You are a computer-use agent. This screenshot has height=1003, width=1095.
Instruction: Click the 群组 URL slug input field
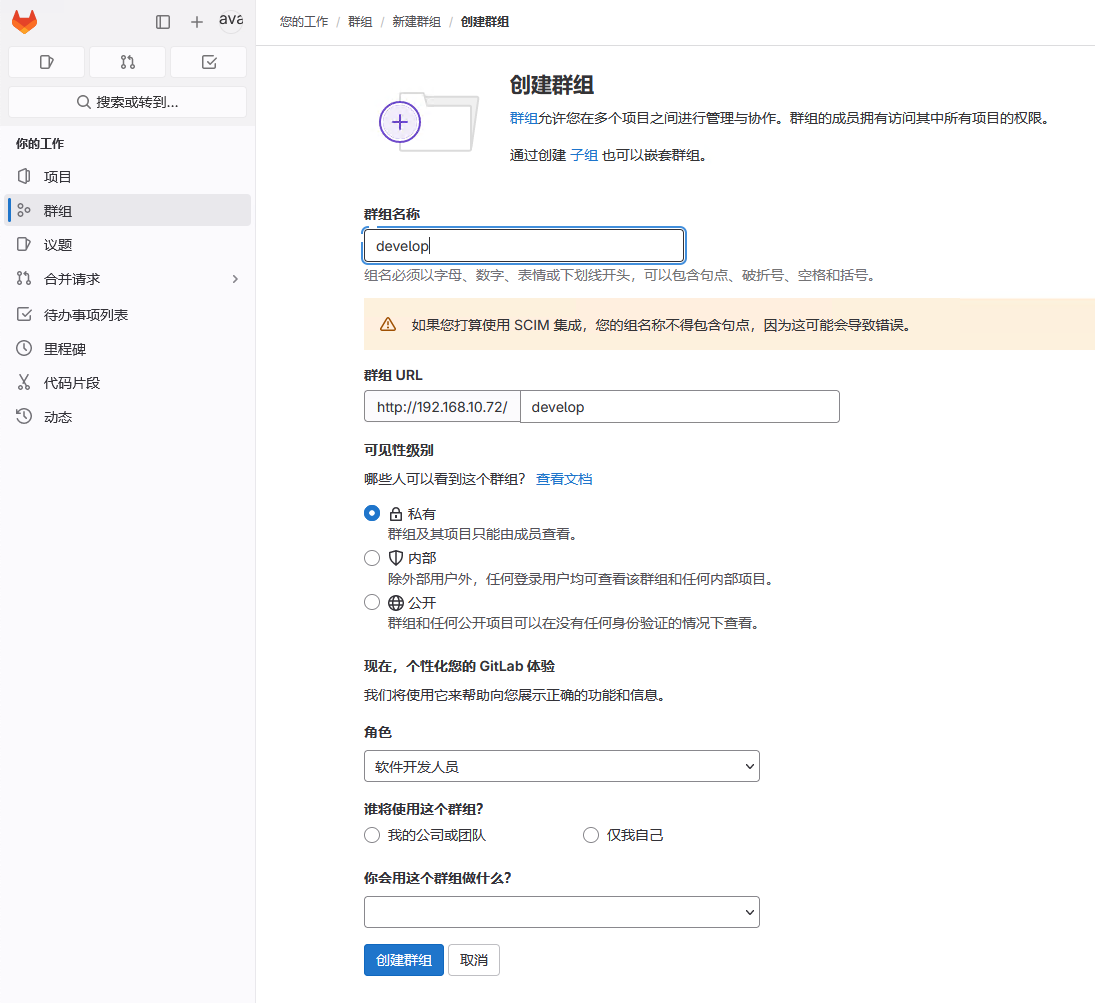click(x=679, y=407)
